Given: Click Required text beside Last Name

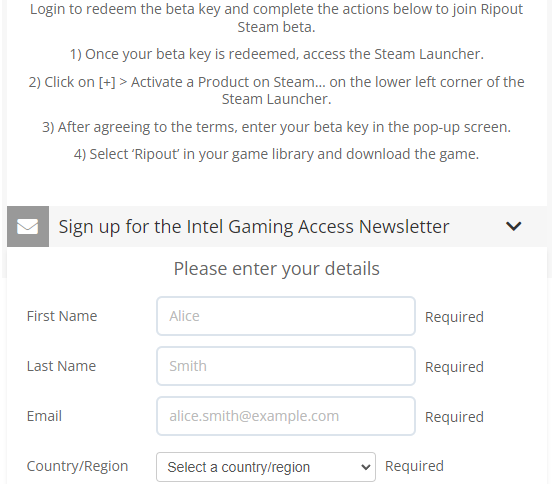Looking at the screenshot, I should point(454,367).
